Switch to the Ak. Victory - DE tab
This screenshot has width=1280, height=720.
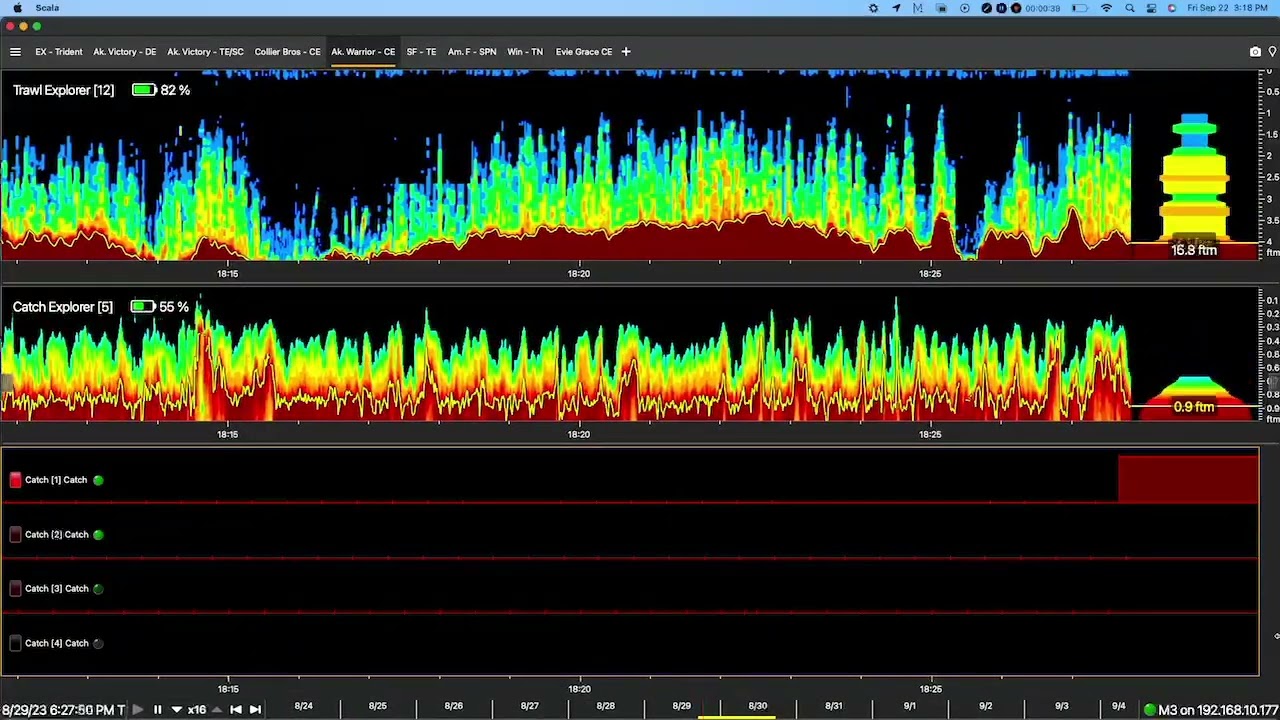point(125,52)
